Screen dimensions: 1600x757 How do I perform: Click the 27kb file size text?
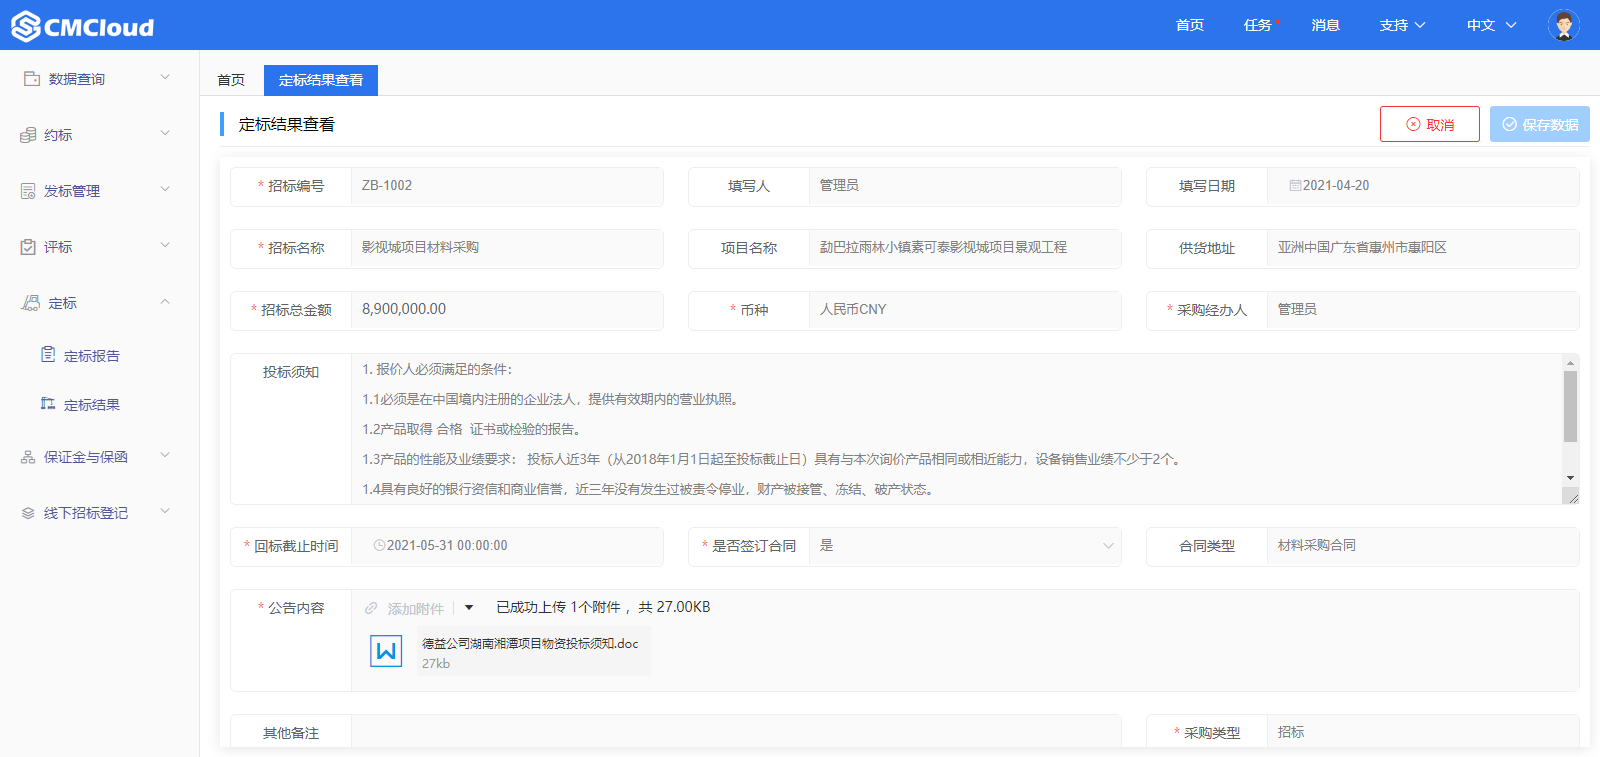(436, 664)
